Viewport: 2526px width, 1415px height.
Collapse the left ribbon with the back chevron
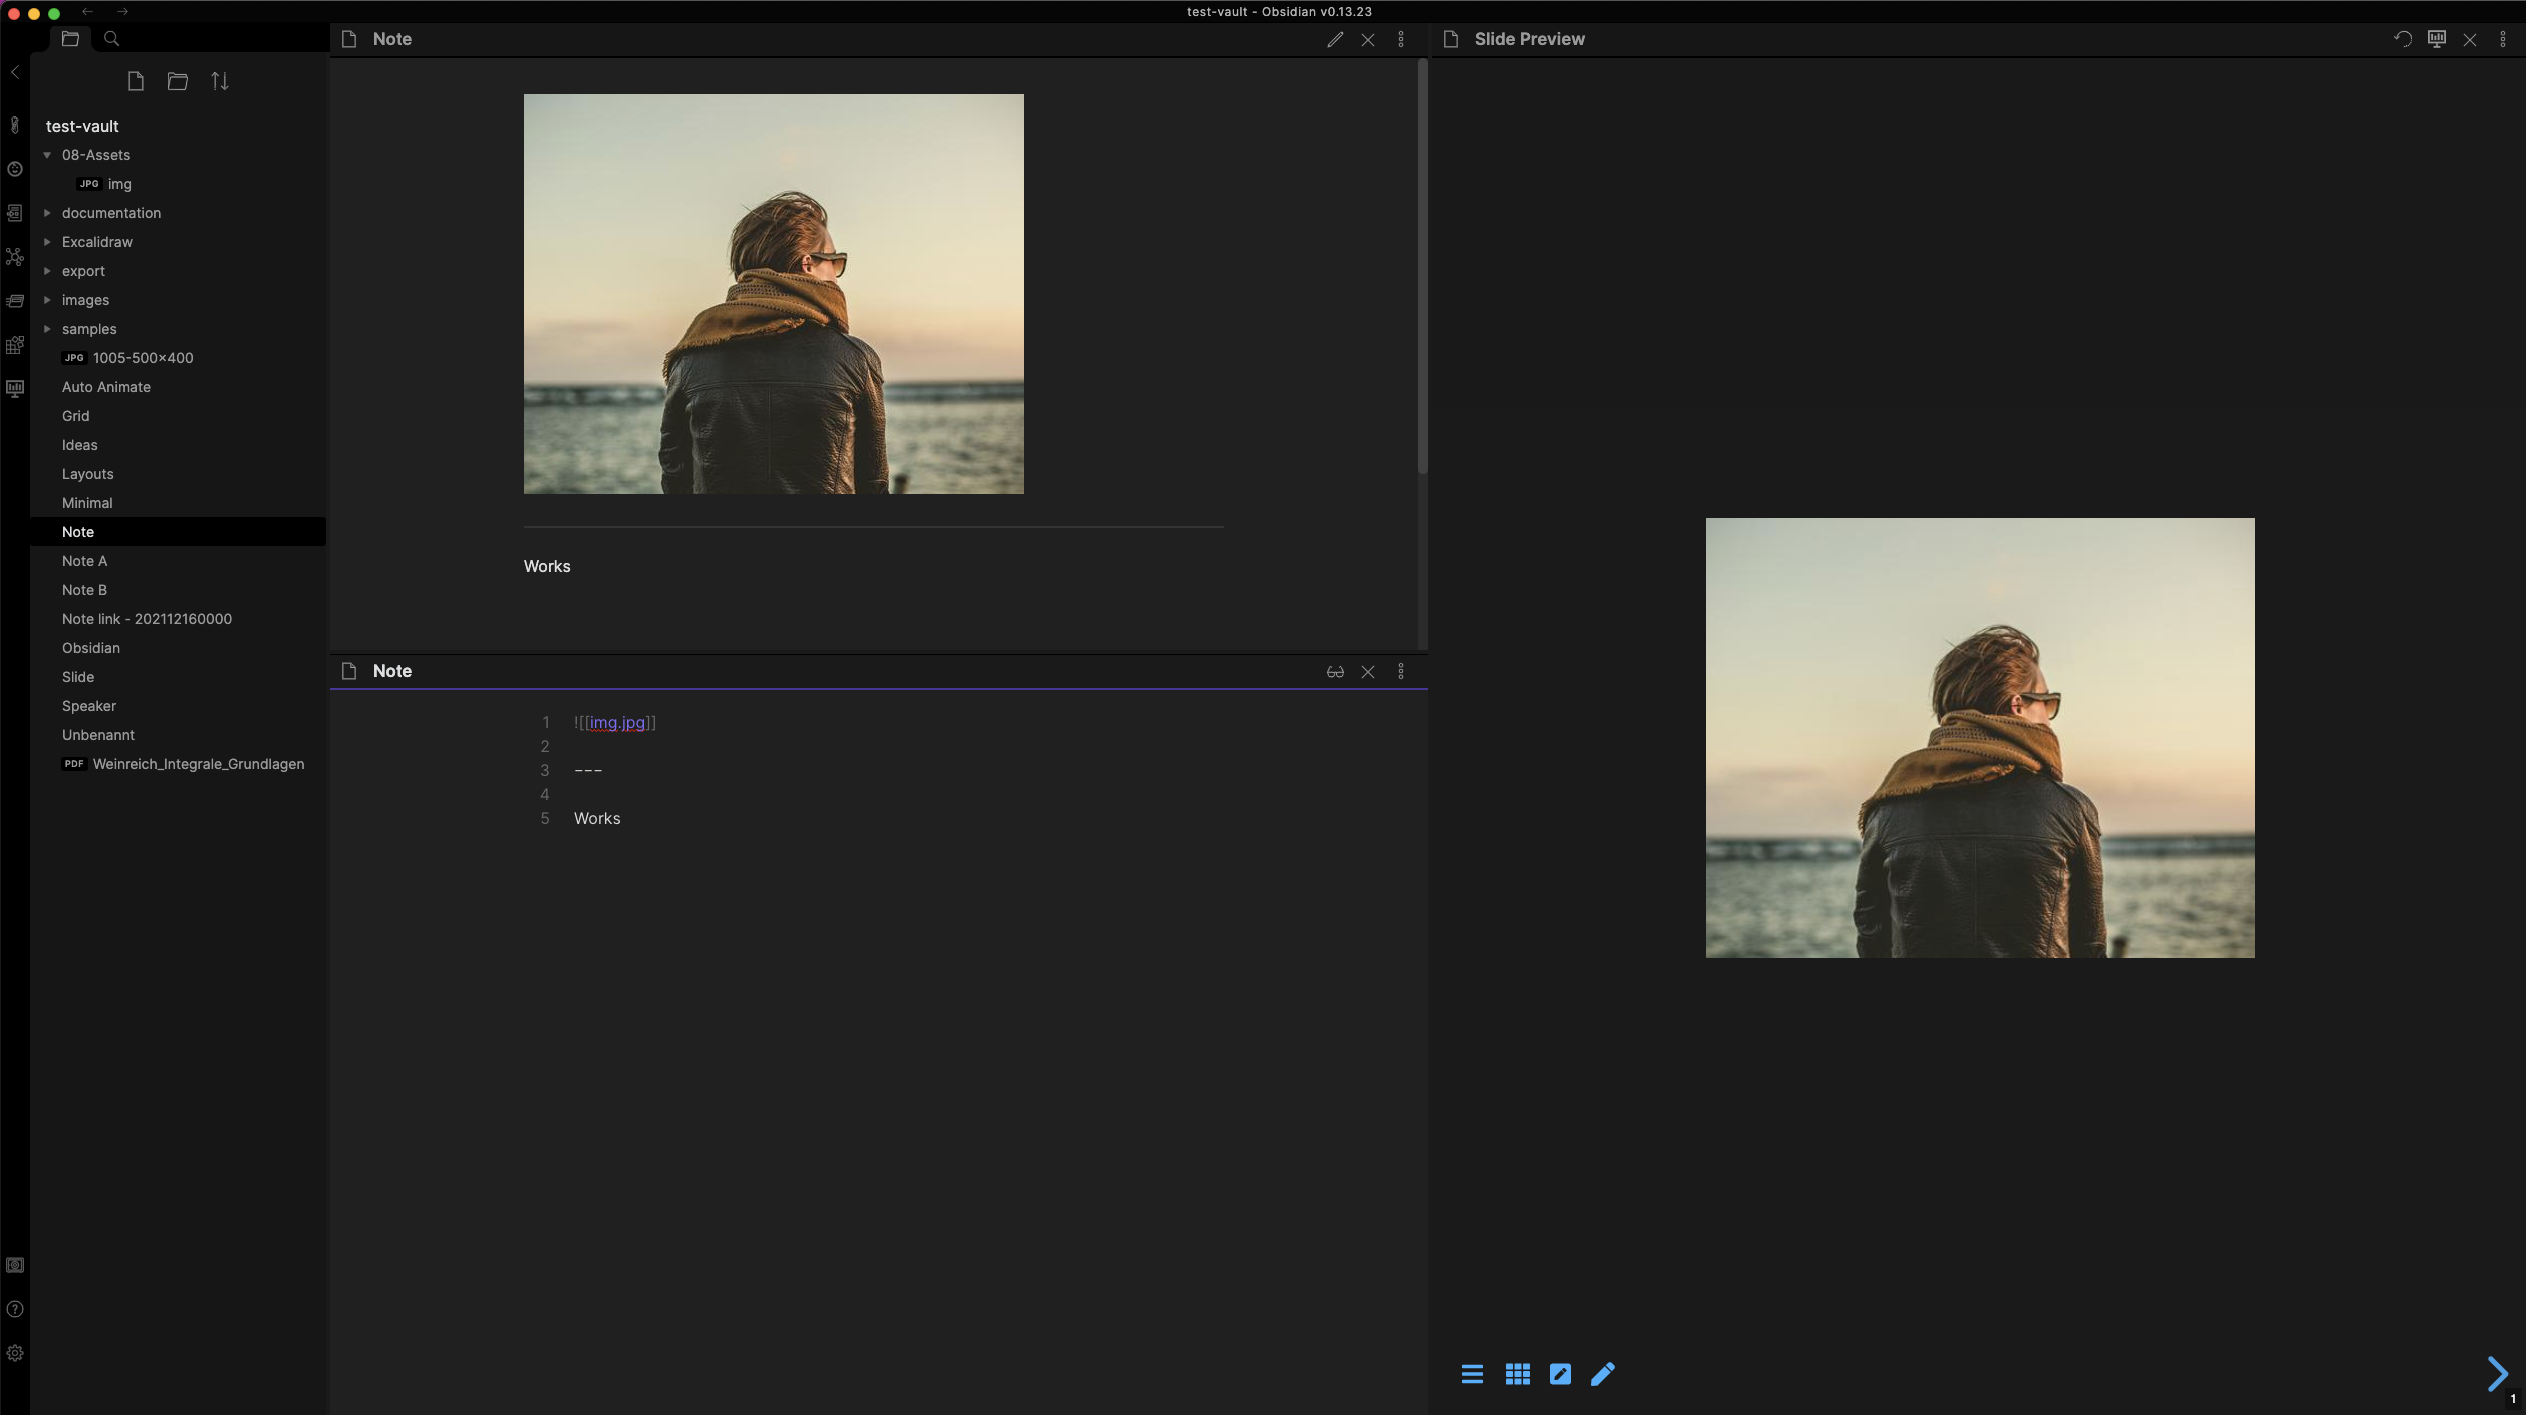[15, 71]
